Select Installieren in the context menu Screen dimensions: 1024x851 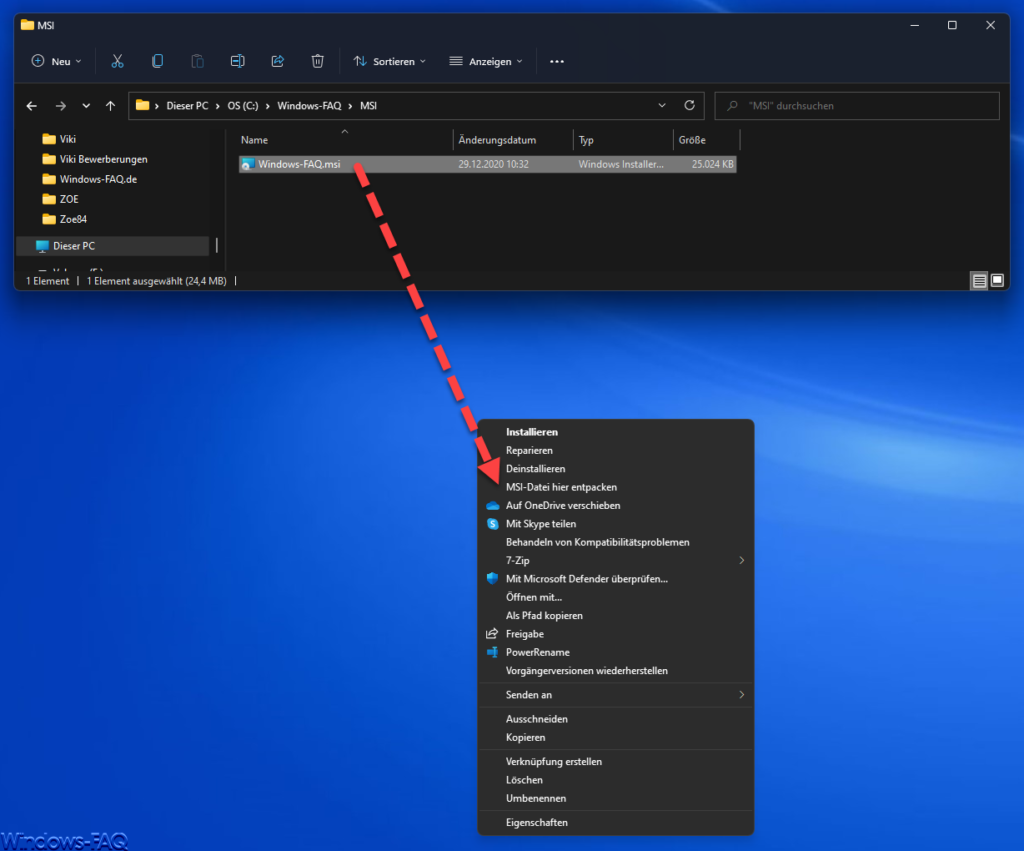coord(616,432)
